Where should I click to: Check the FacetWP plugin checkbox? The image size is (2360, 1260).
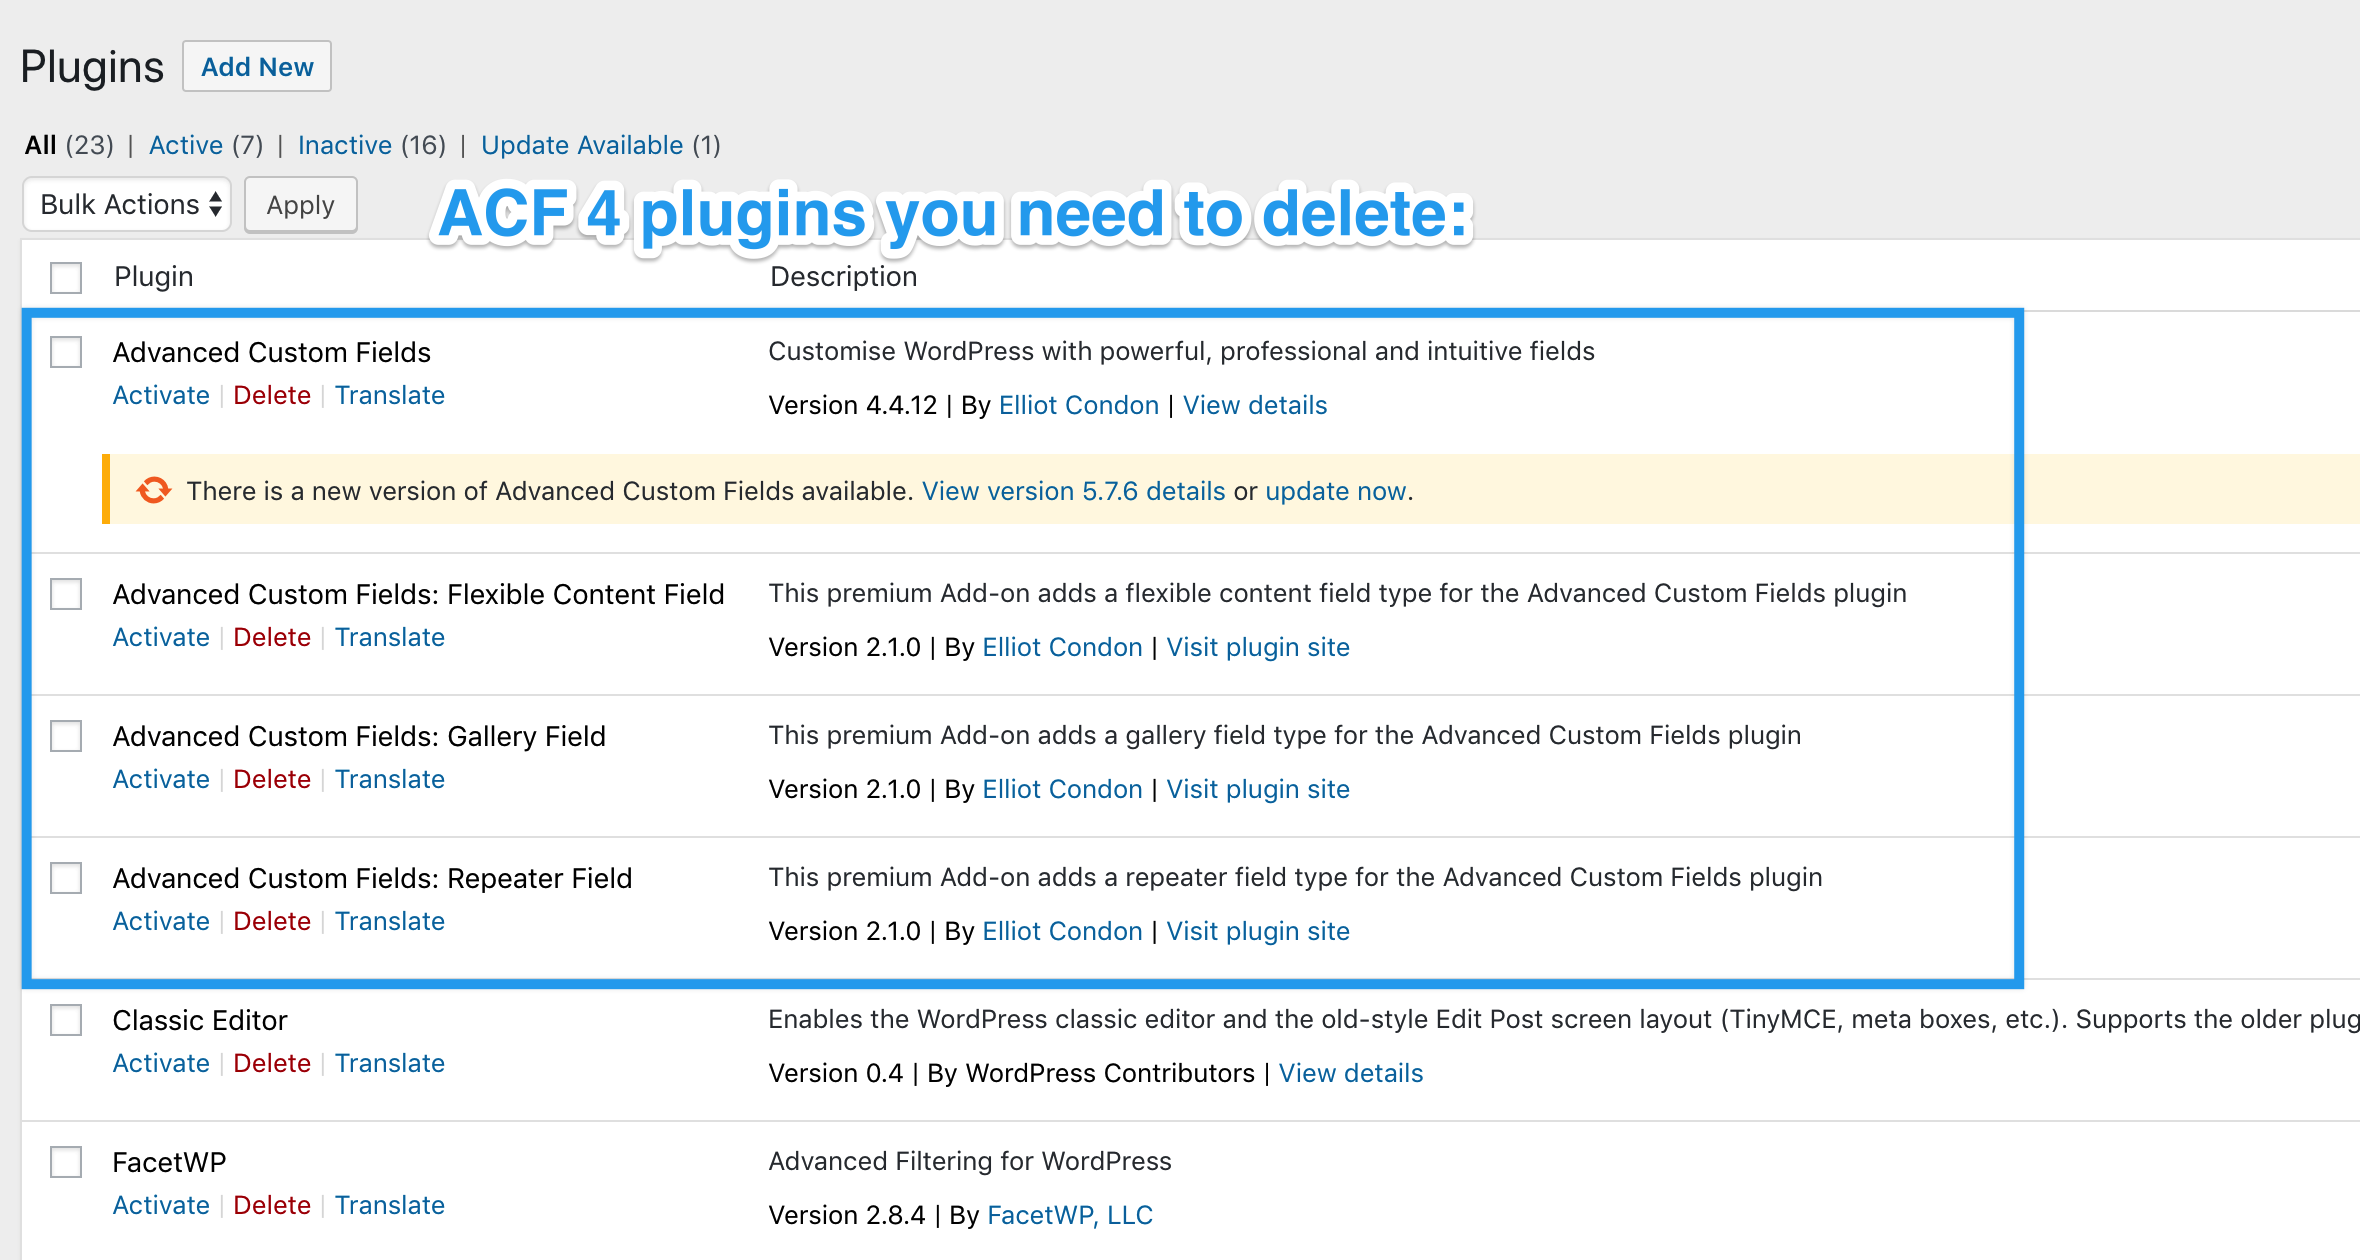[66, 1162]
